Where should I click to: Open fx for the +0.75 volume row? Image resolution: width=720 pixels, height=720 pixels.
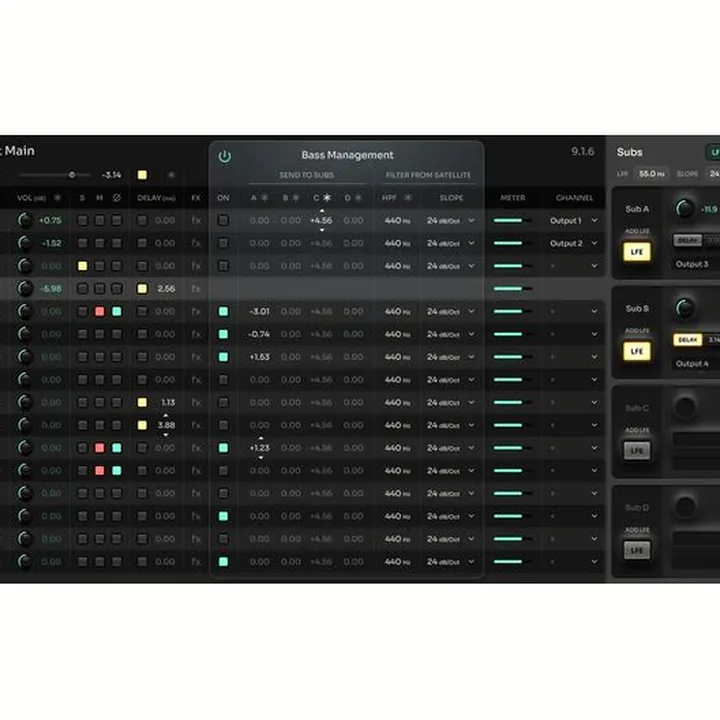tap(196, 220)
